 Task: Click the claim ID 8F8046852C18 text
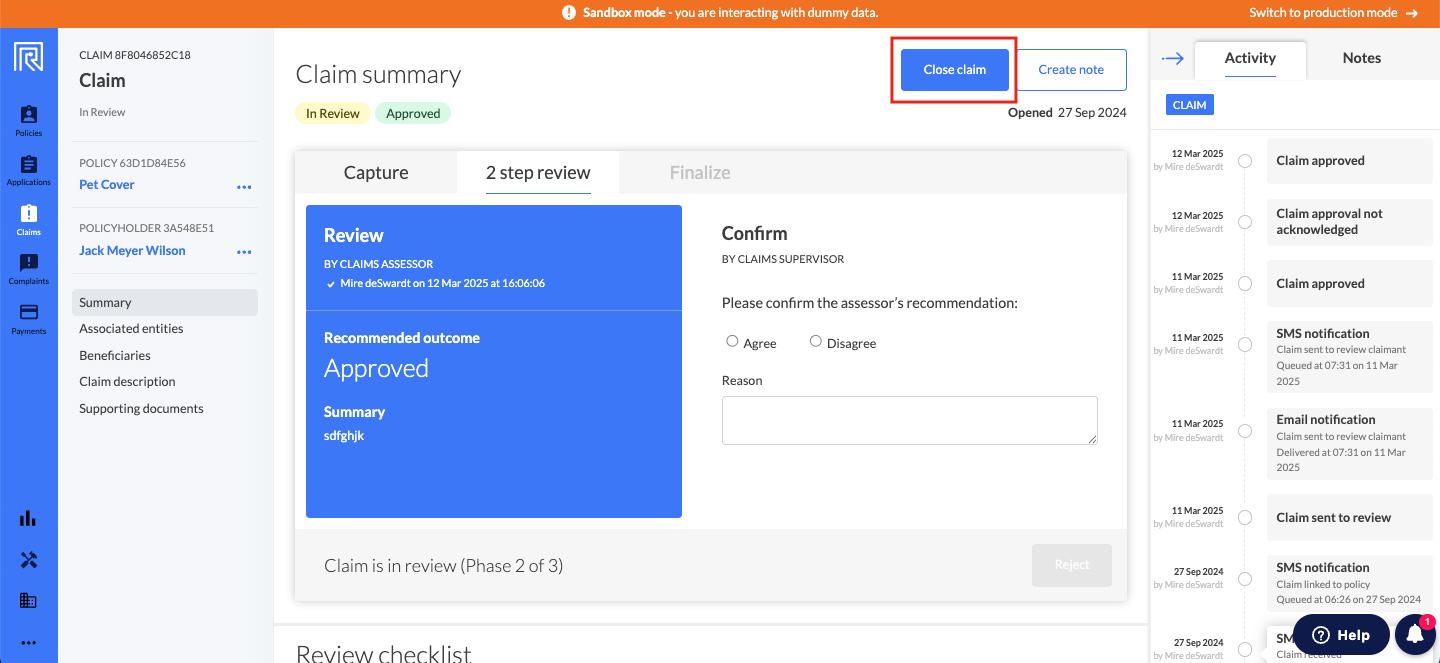click(135, 55)
